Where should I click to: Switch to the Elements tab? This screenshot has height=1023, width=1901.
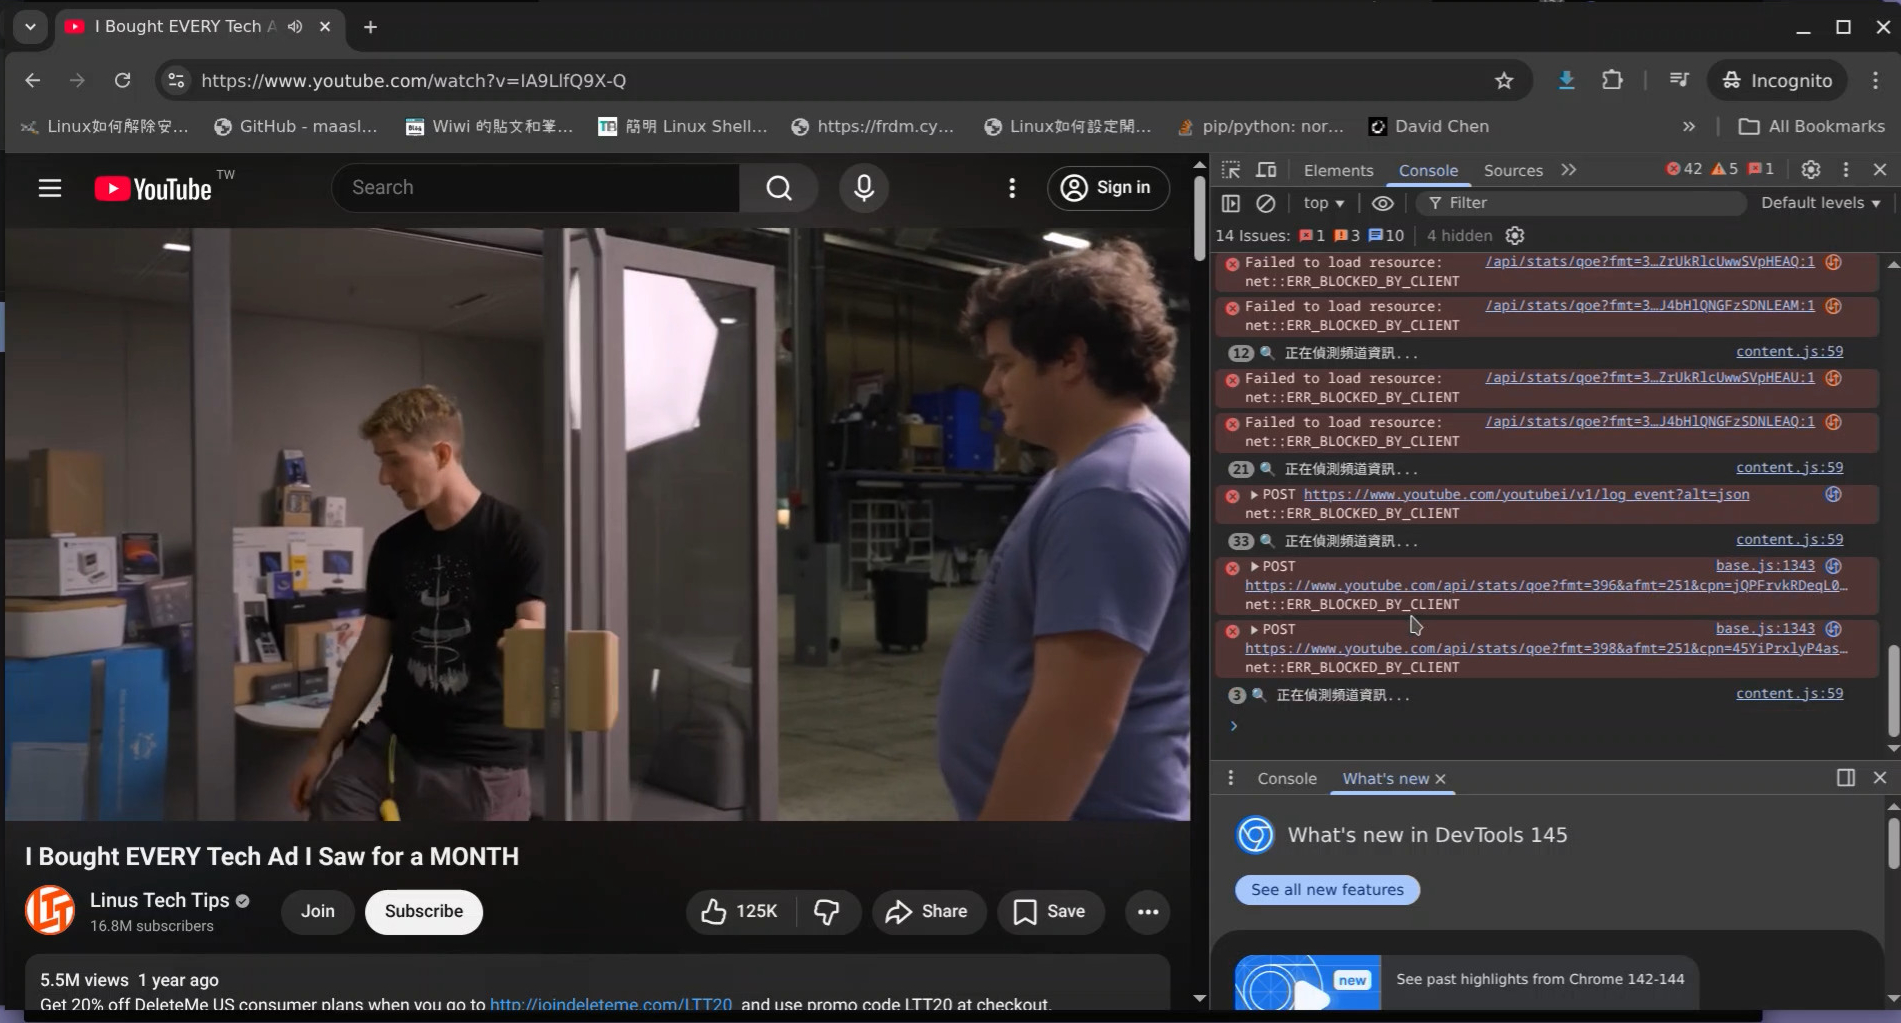tap(1338, 170)
